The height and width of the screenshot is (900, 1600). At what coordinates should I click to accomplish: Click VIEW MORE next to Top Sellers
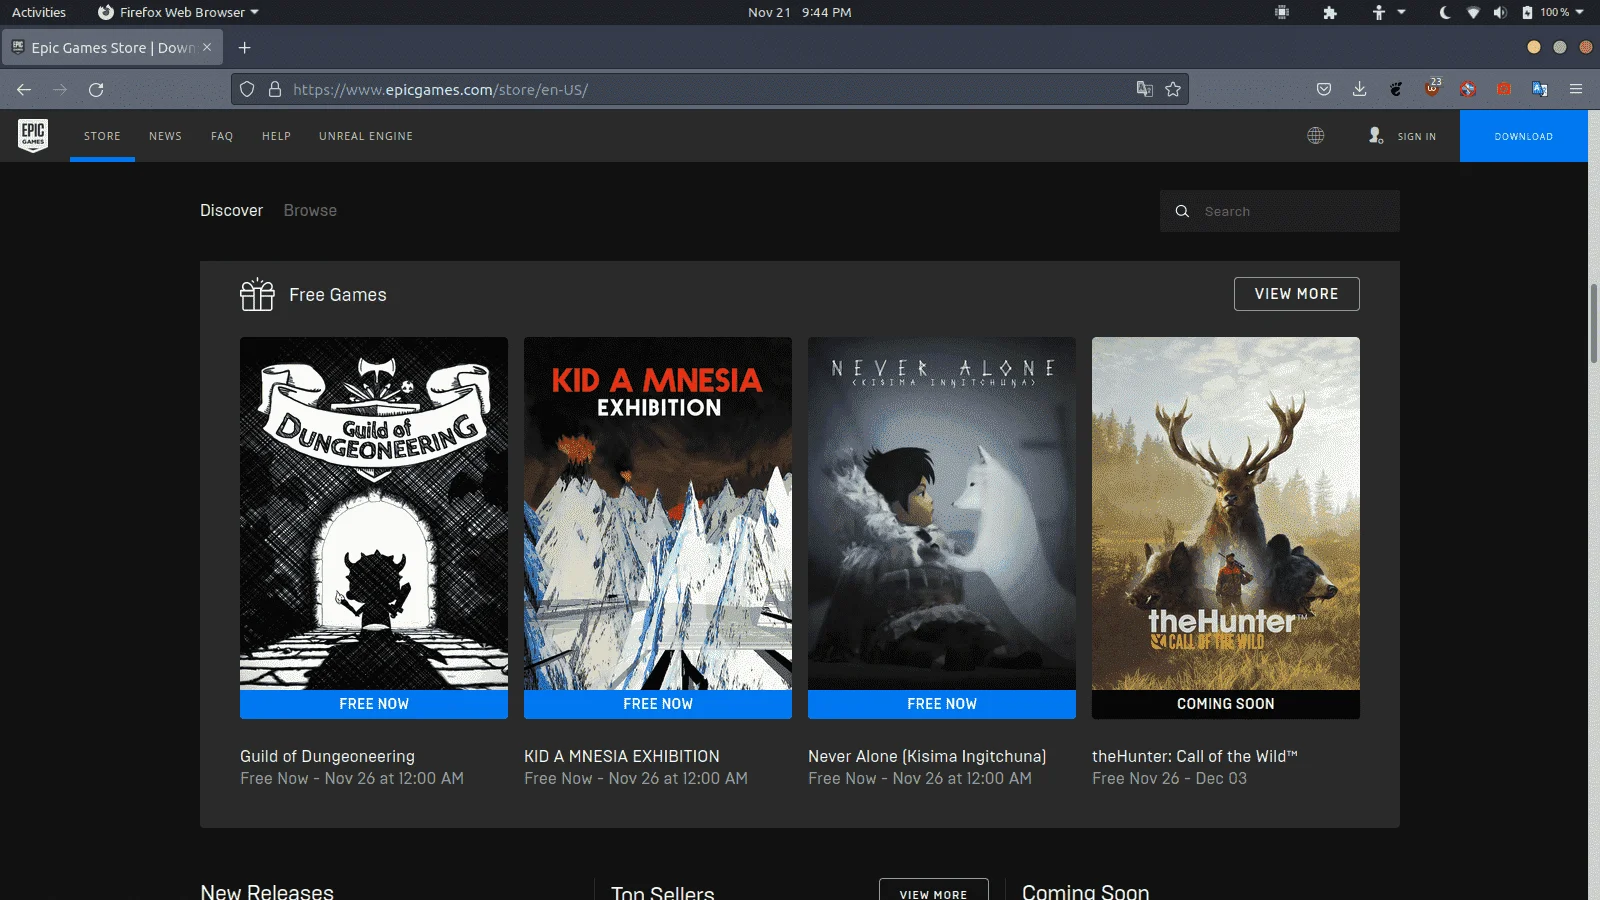click(933, 890)
